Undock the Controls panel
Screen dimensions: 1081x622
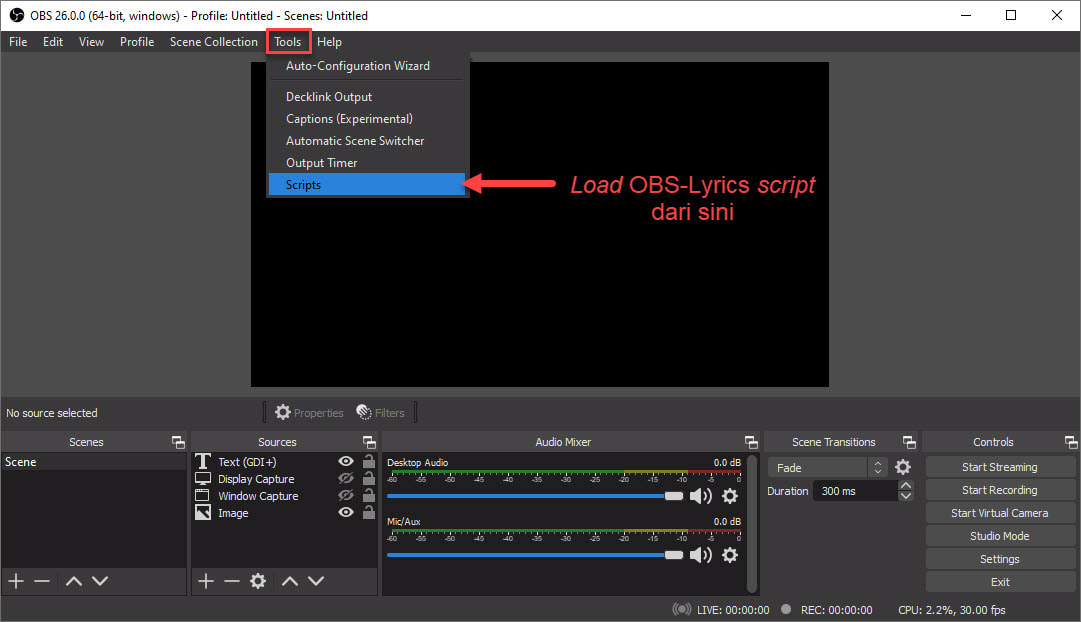(1070, 442)
